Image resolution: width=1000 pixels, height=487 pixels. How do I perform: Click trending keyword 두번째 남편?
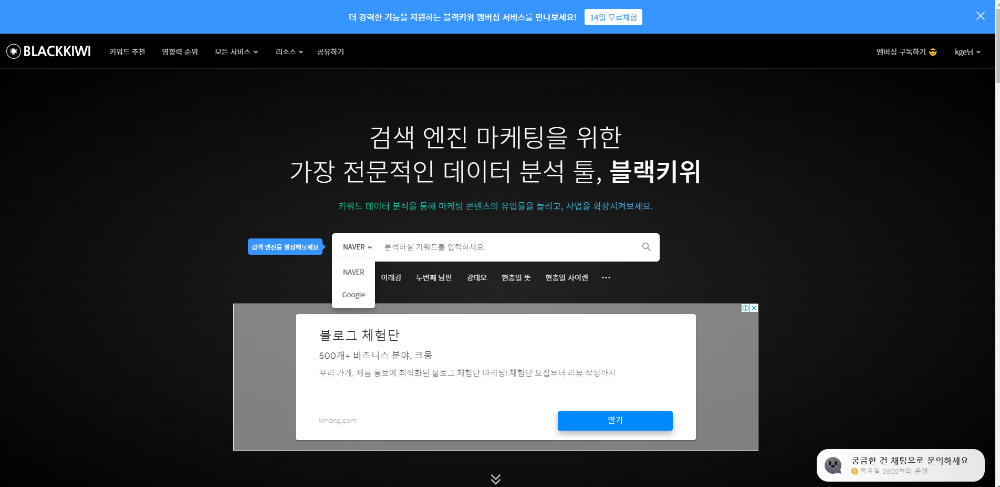pyautogui.click(x=434, y=278)
